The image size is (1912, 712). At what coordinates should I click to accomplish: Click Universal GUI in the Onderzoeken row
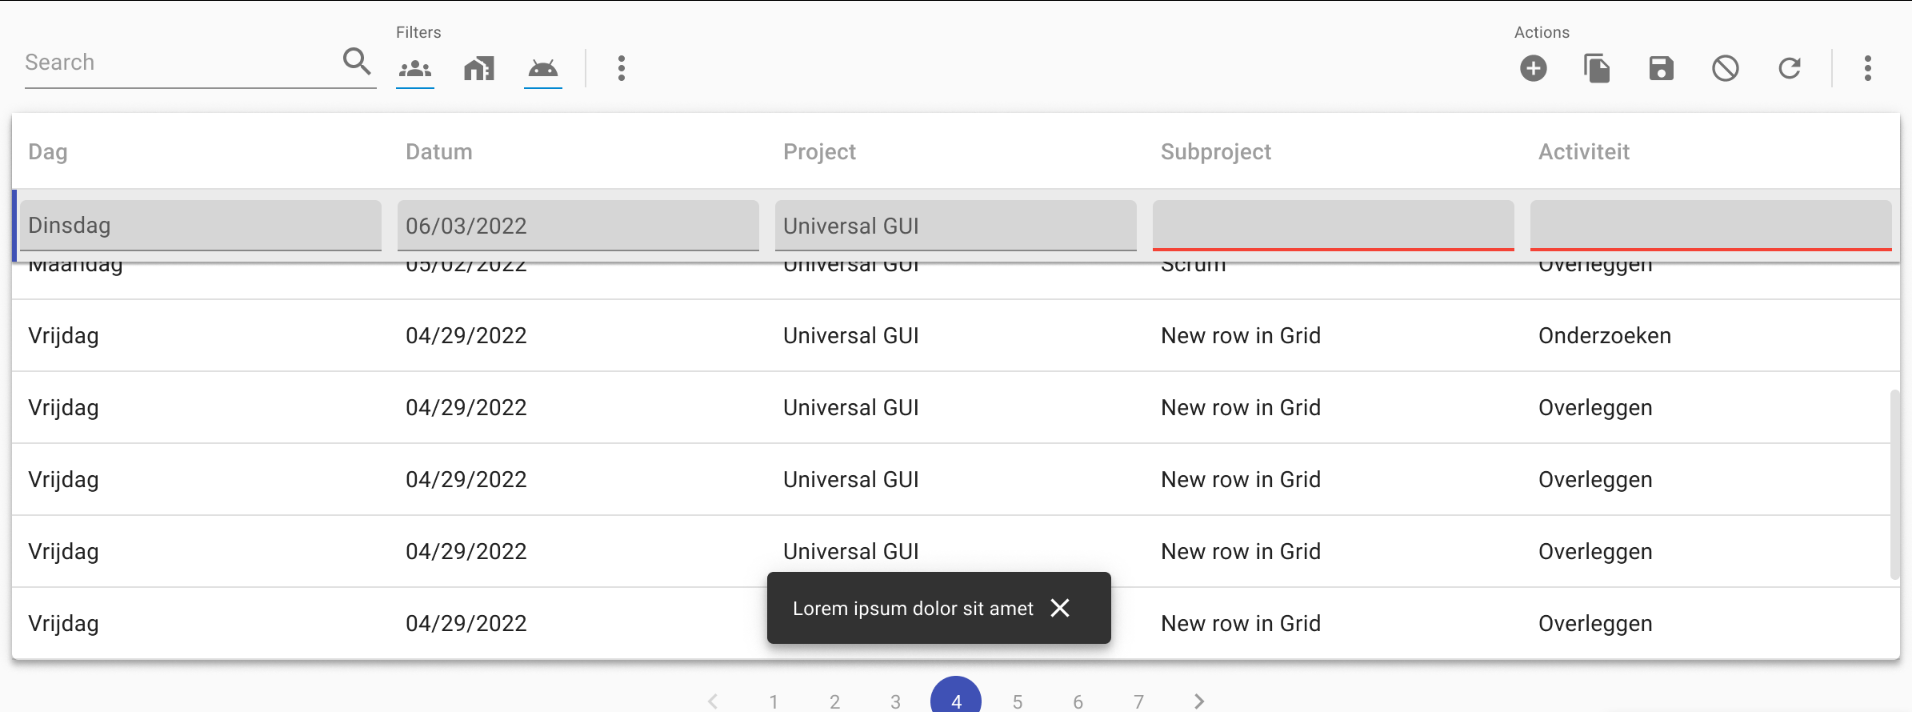point(851,336)
